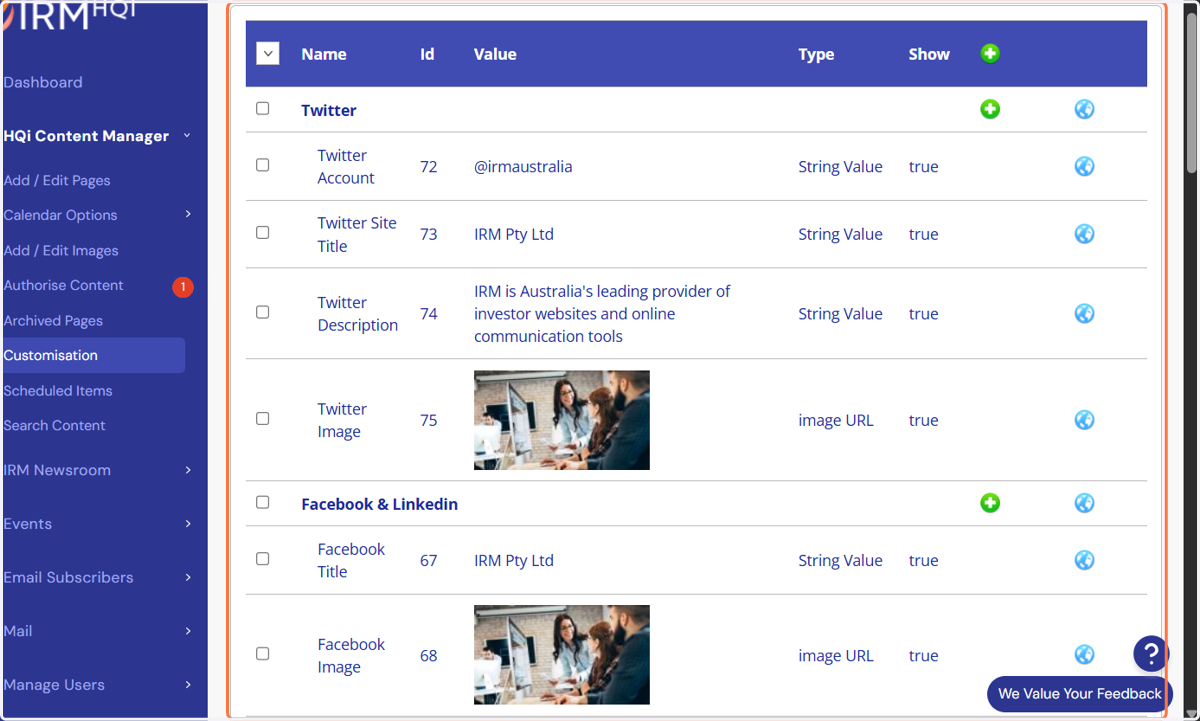Tick the Facebook & Linkedin group checkbox
This screenshot has width=1200, height=721.
(263, 502)
